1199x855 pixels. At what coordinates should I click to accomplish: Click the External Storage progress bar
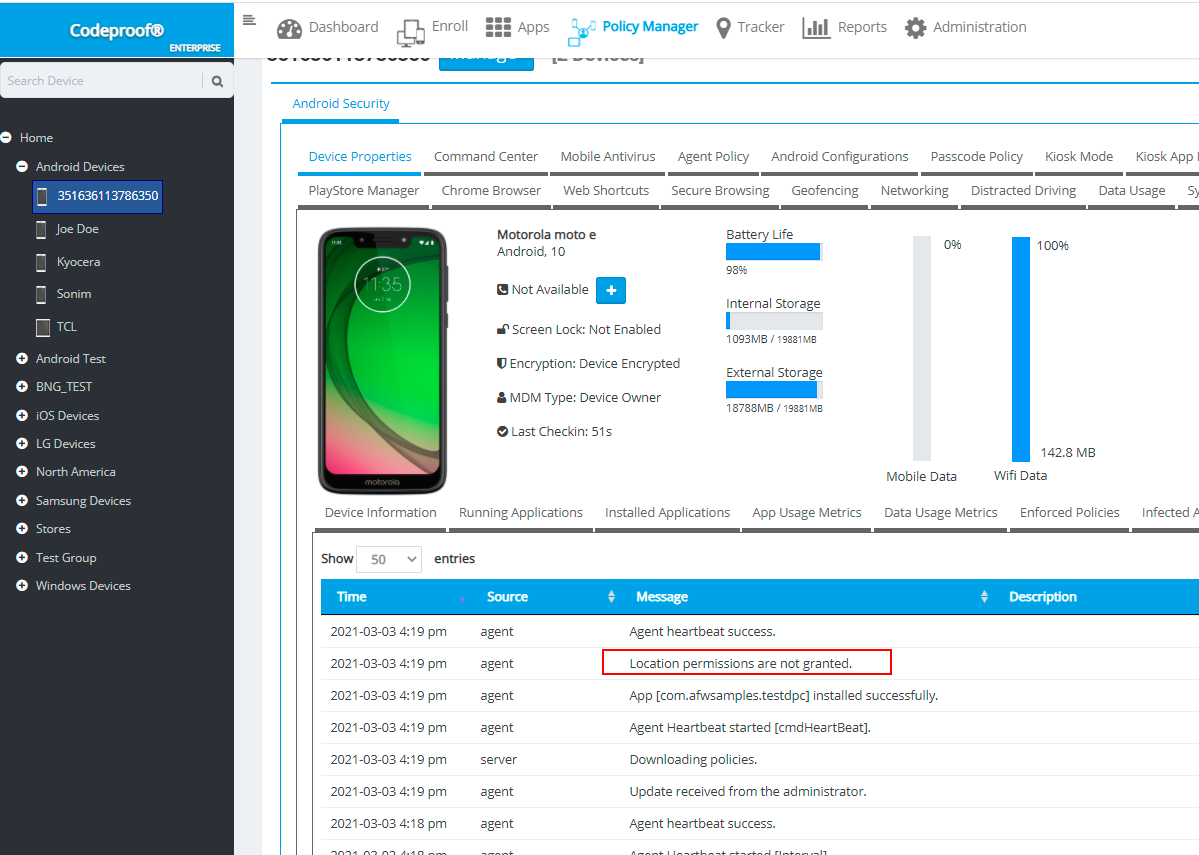pos(774,390)
